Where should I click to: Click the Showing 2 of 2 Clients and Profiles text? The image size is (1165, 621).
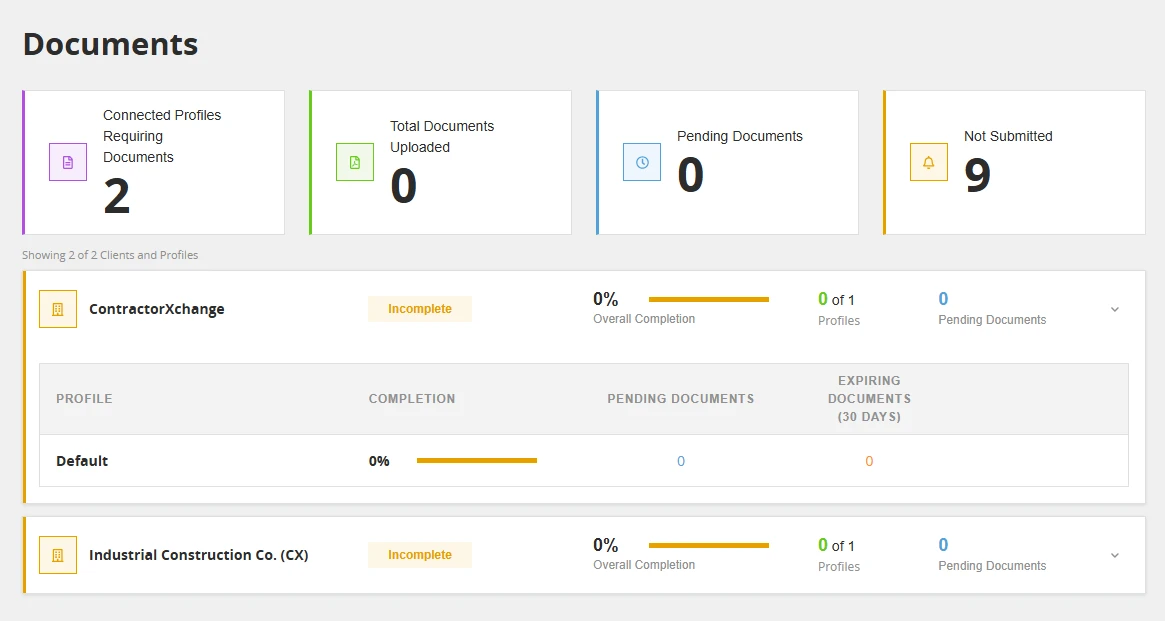tap(110, 255)
